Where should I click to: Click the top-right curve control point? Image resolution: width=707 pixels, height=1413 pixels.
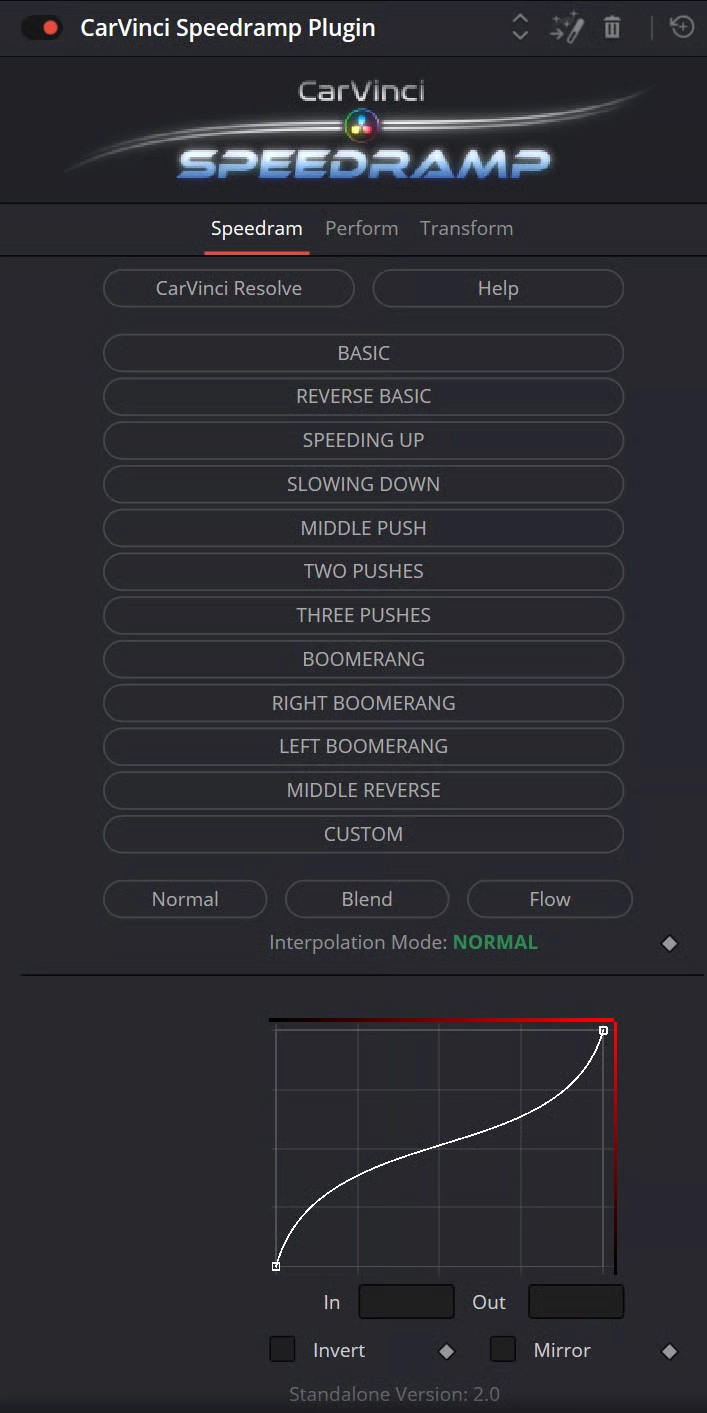tap(603, 1030)
